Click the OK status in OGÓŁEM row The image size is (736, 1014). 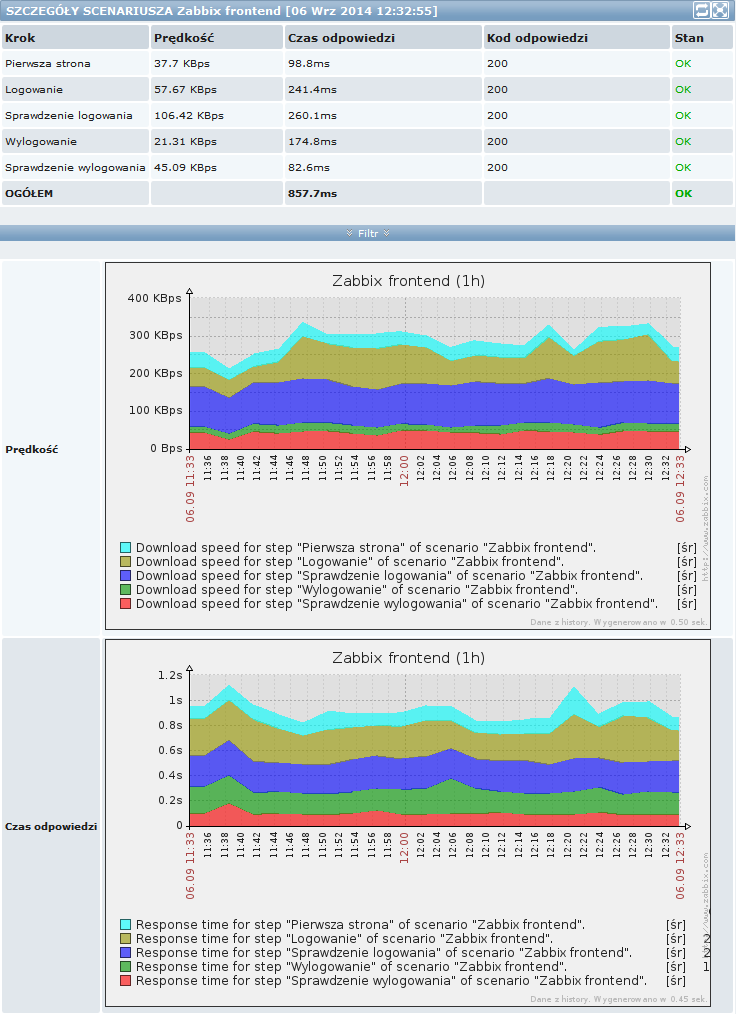tap(683, 193)
